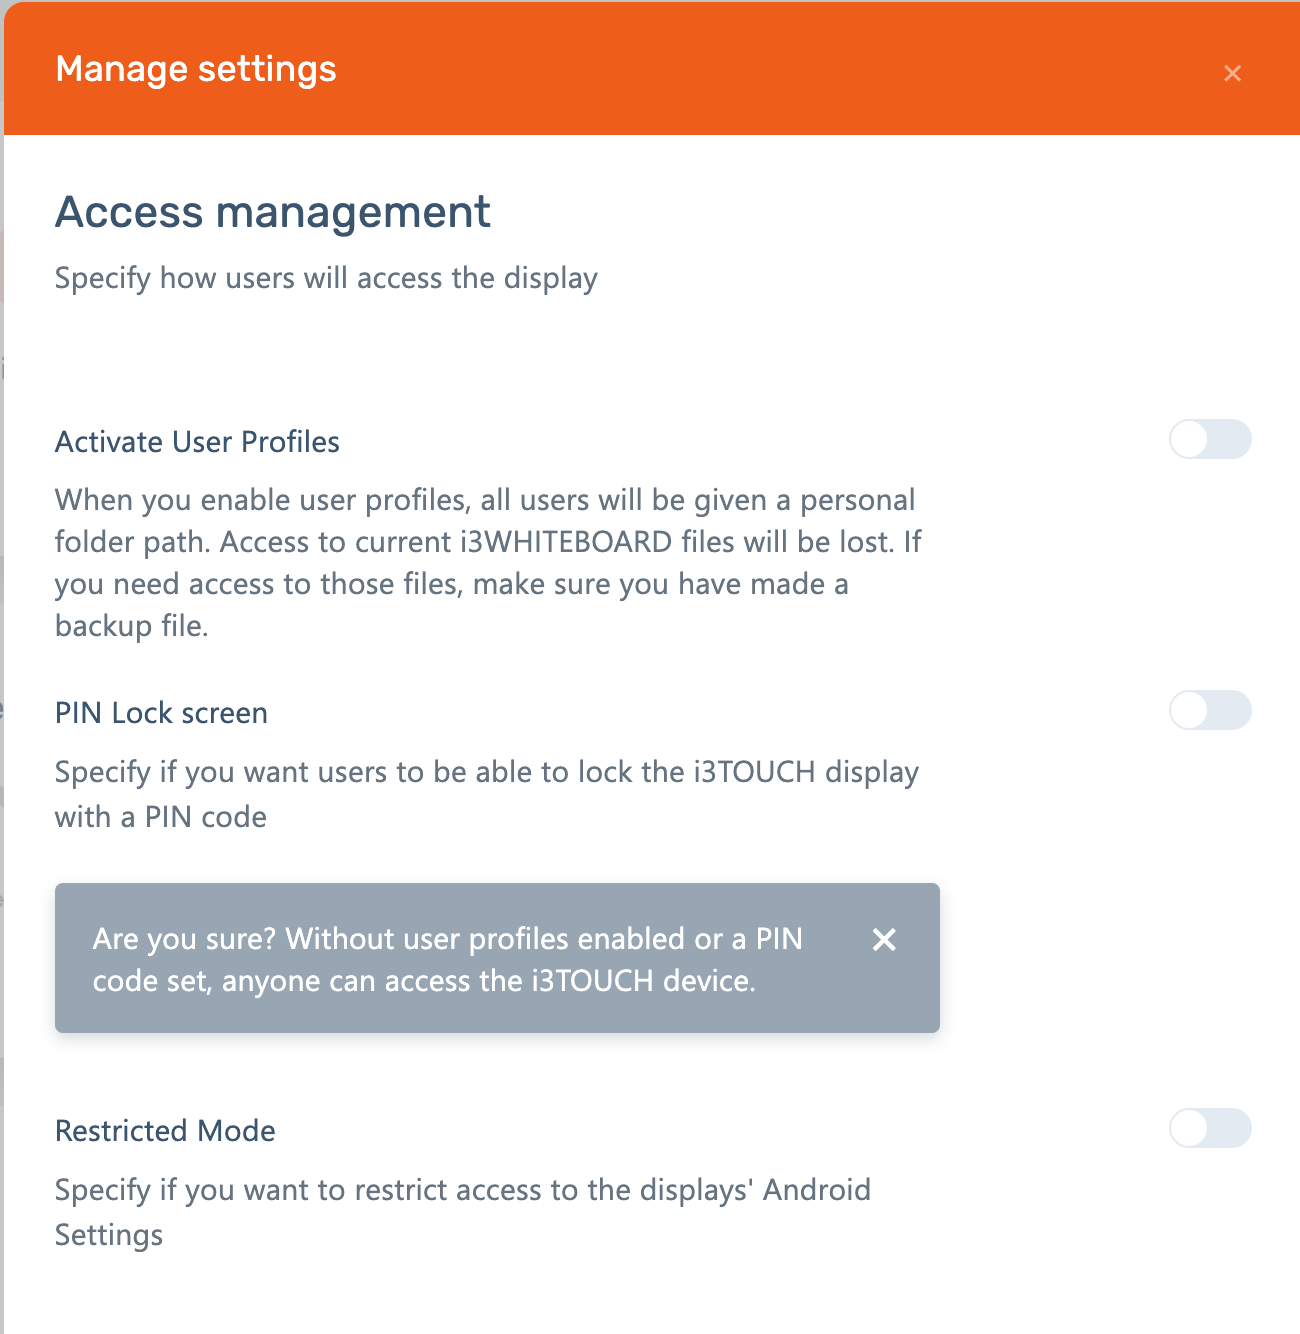Select the "Access management" heading
The image size is (1300, 1334).
(x=272, y=212)
